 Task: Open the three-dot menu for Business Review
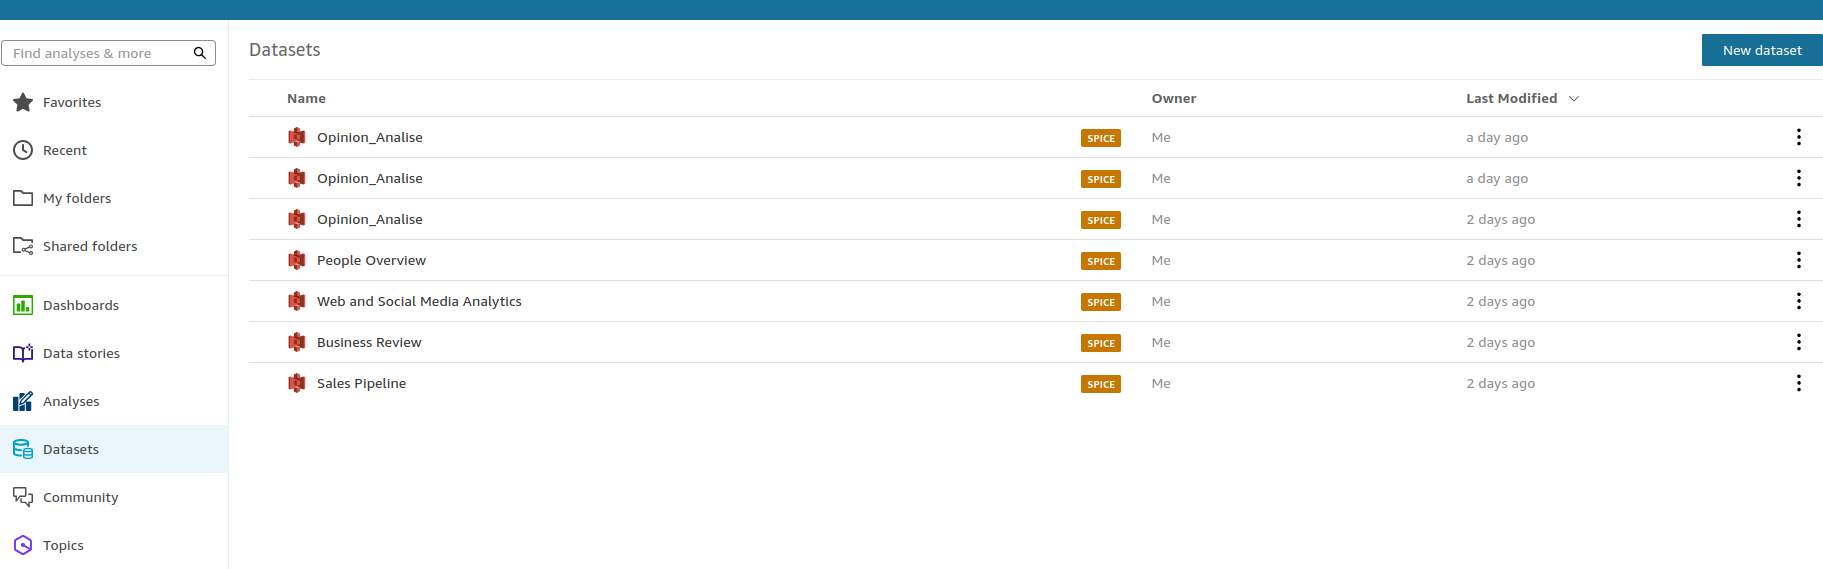(x=1798, y=342)
